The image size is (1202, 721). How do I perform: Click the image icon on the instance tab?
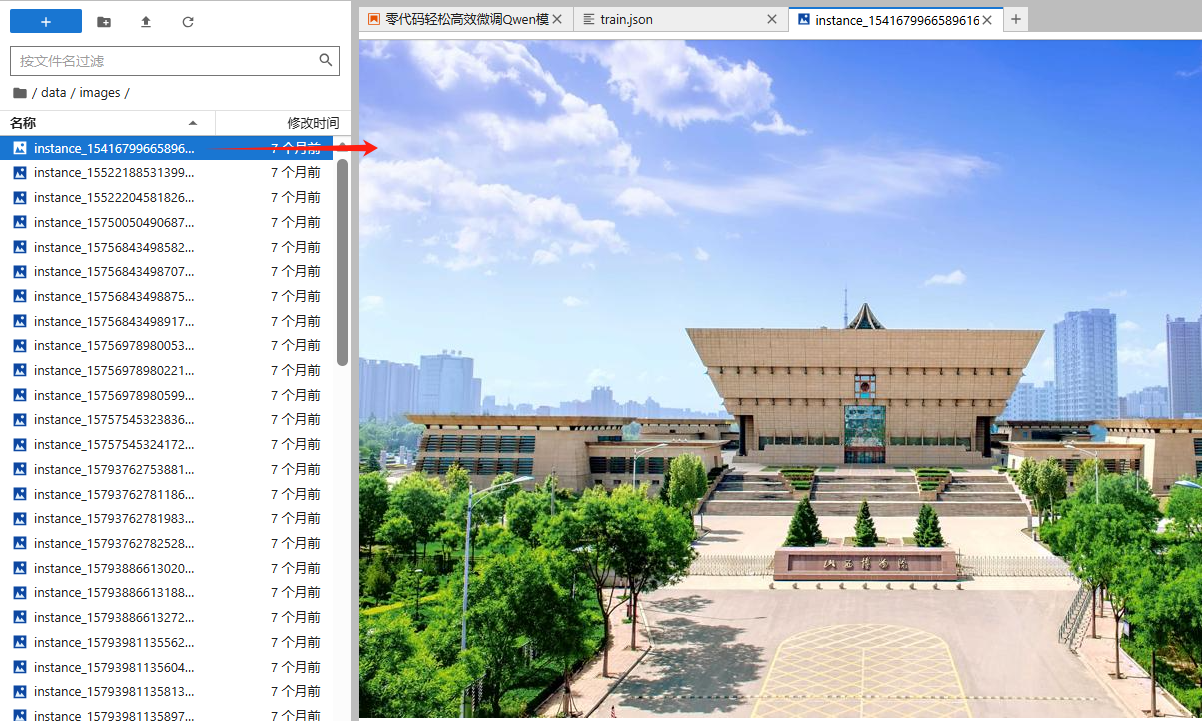pyautogui.click(x=803, y=19)
